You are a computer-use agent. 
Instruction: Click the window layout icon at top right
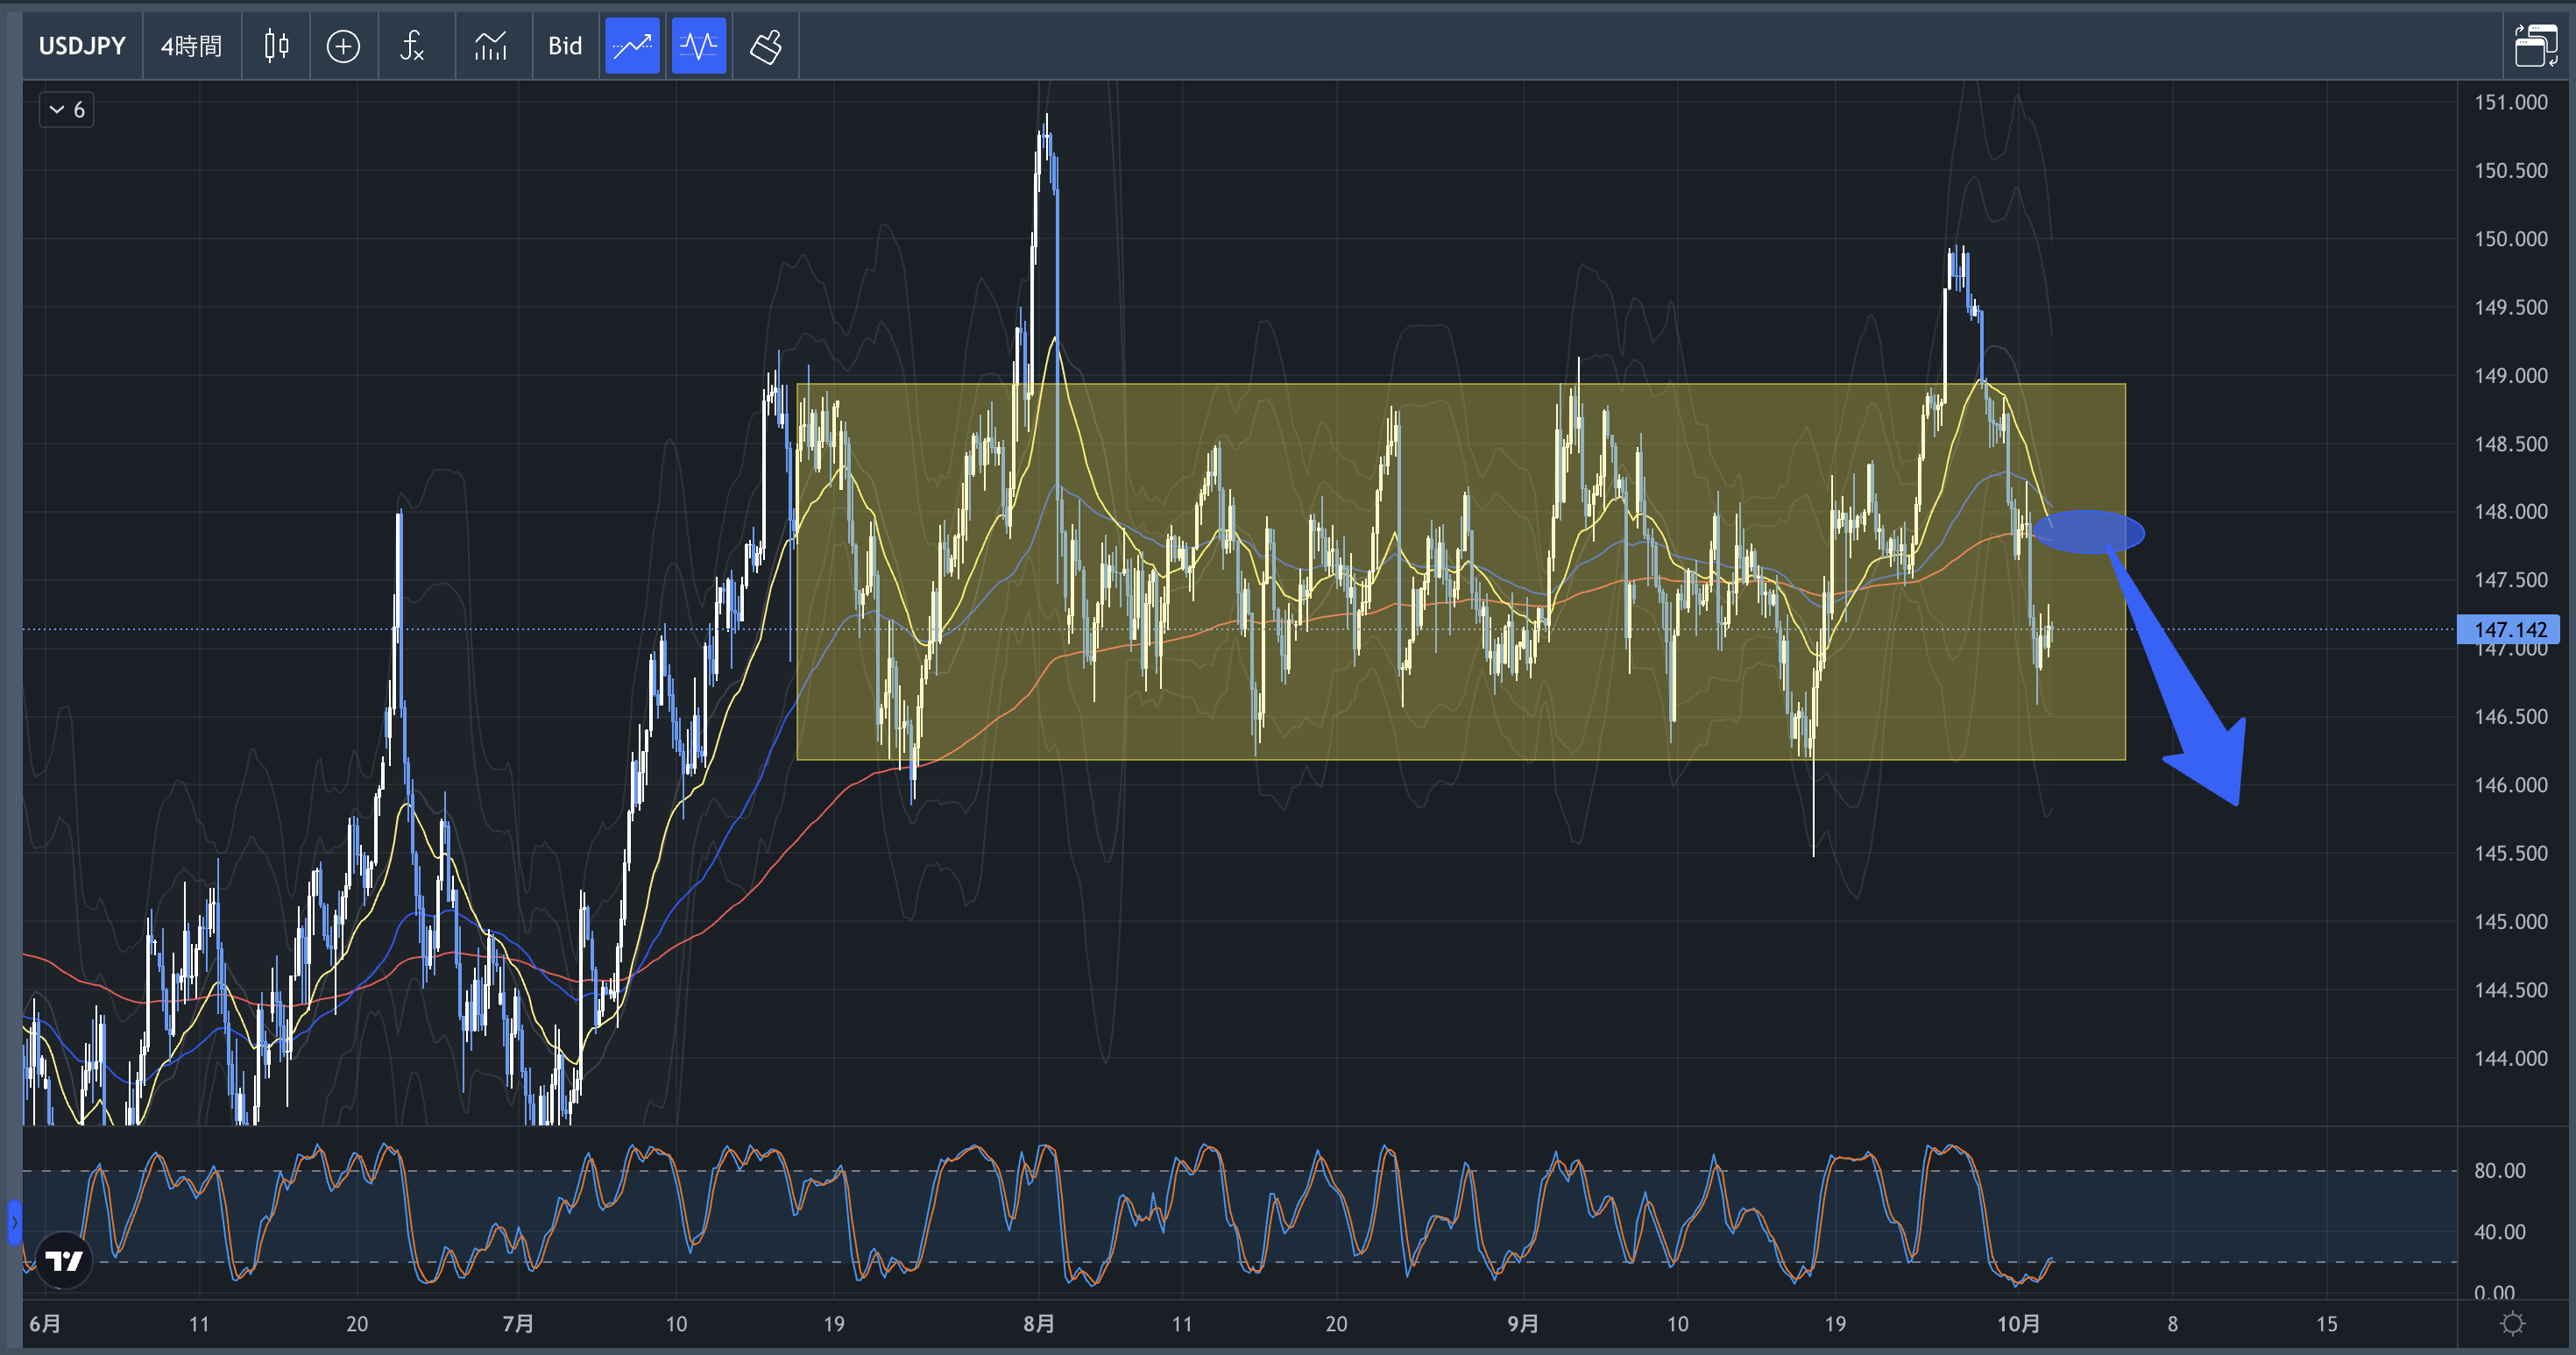pyautogui.click(x=2535, y=46)
